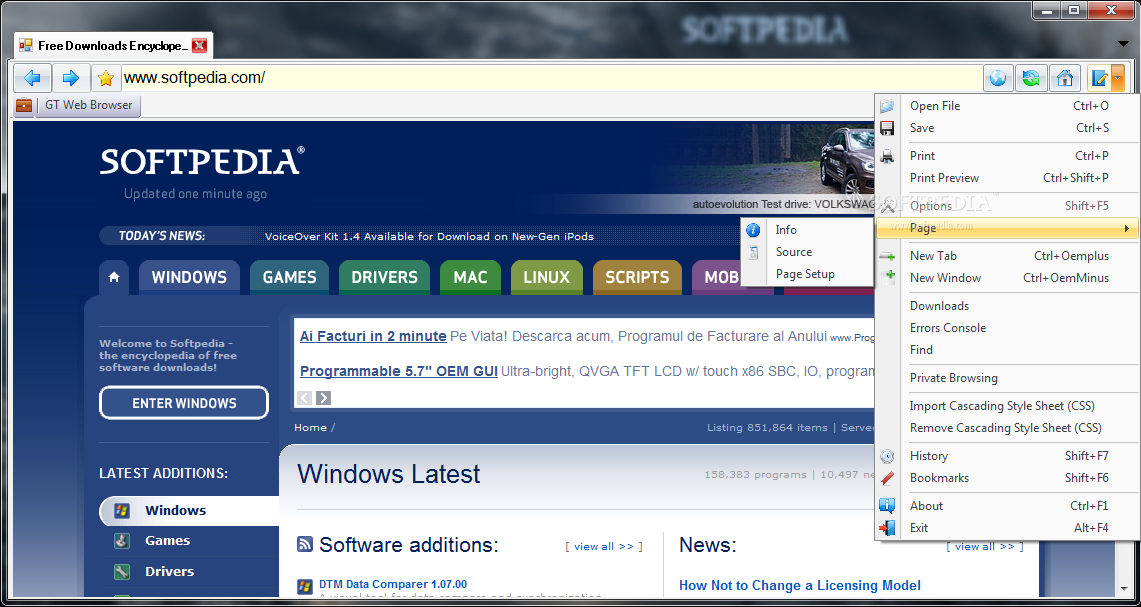Click the ad next arrow button

point(323,398)
